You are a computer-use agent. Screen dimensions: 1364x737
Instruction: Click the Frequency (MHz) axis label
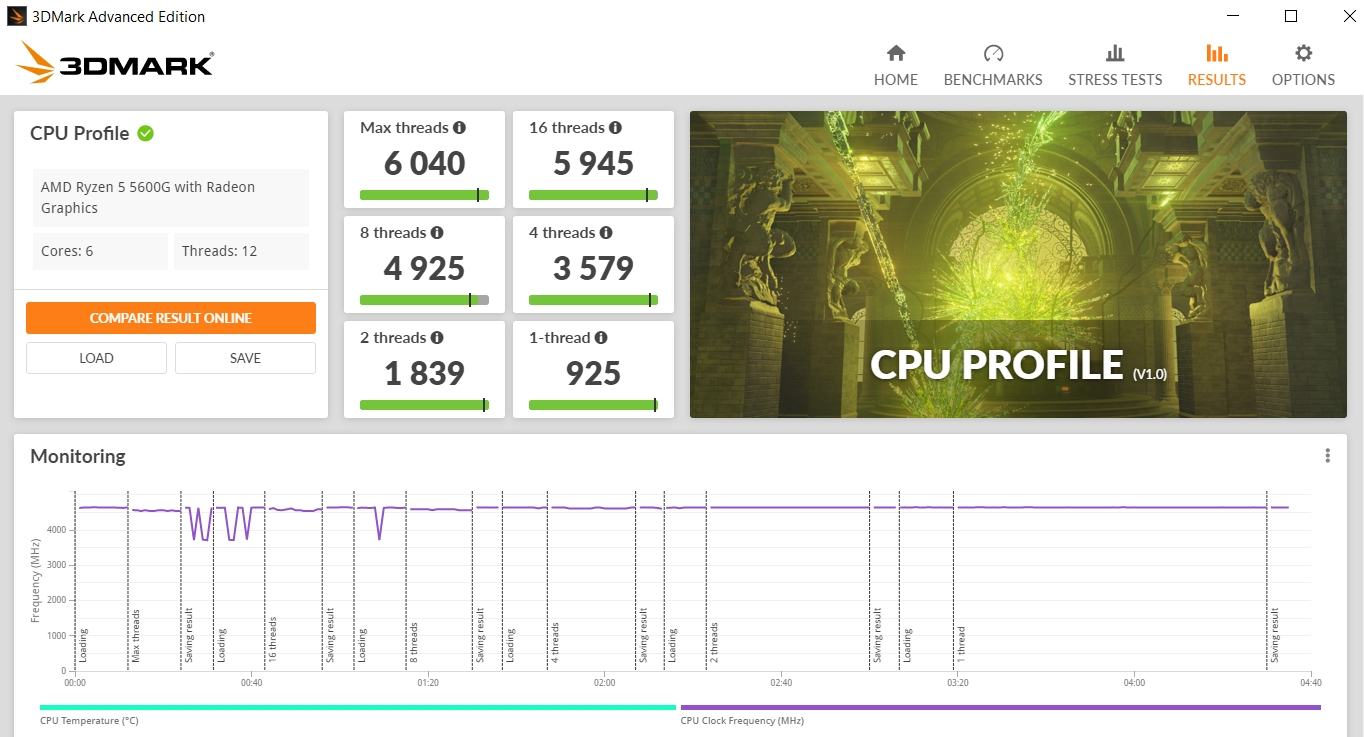pos(36,581)
